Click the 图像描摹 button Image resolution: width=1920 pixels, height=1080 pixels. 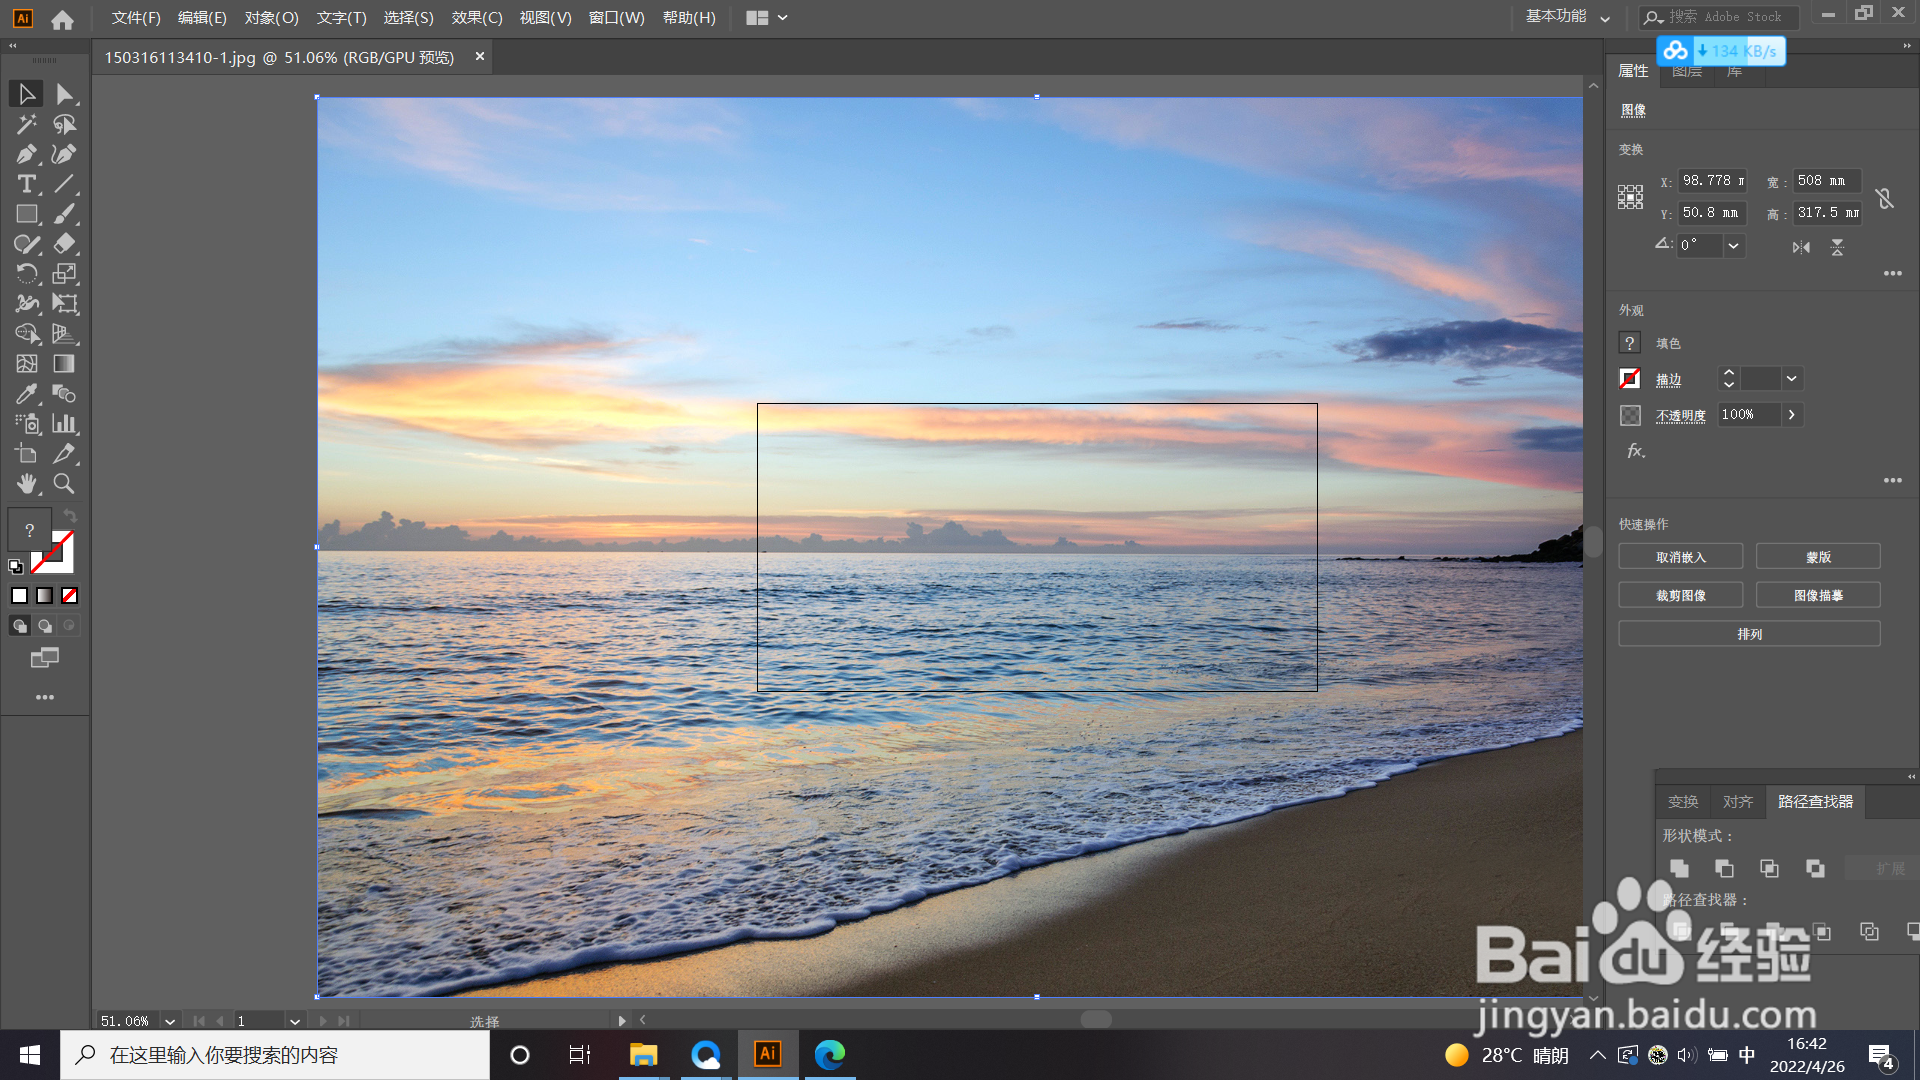click(1817, 595)
